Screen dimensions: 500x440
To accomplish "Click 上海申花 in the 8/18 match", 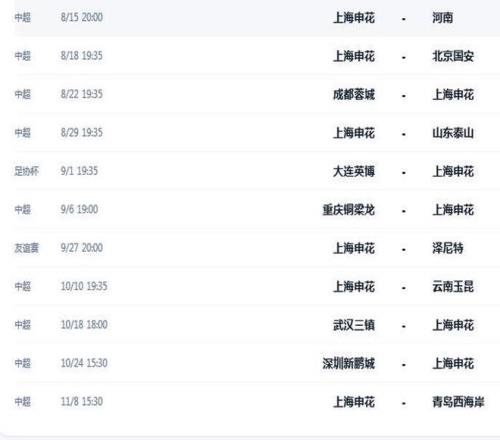I will (x=354, y=56).
